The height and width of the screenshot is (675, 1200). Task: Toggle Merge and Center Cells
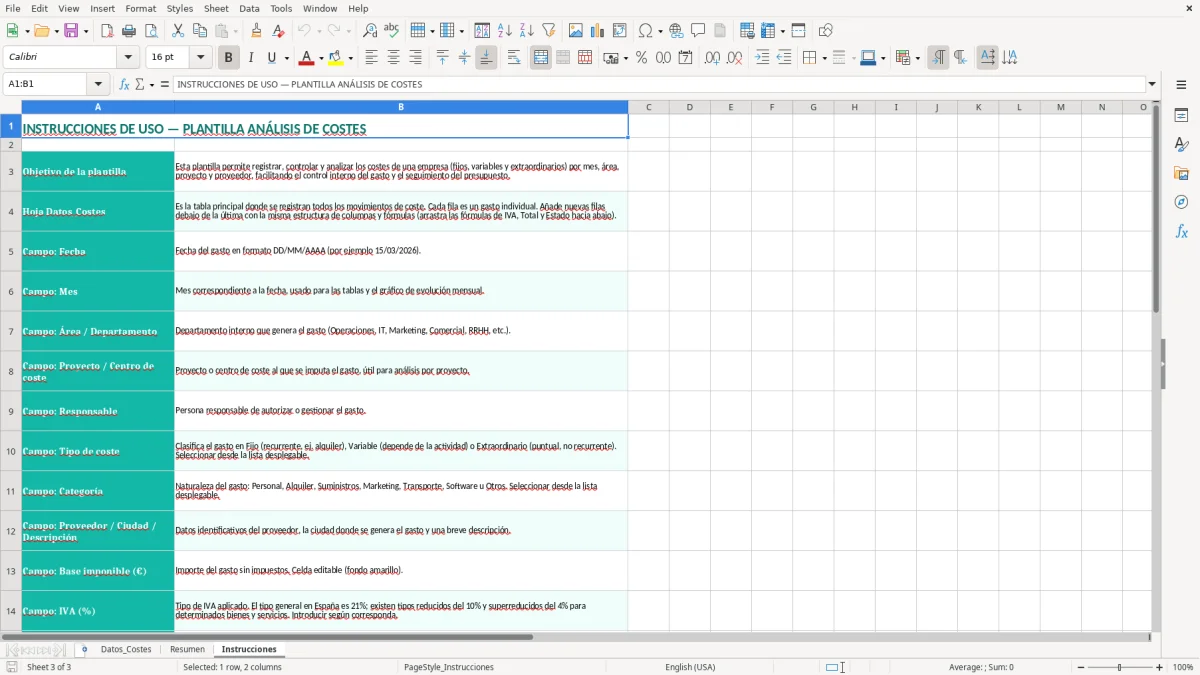coord(541,58)
